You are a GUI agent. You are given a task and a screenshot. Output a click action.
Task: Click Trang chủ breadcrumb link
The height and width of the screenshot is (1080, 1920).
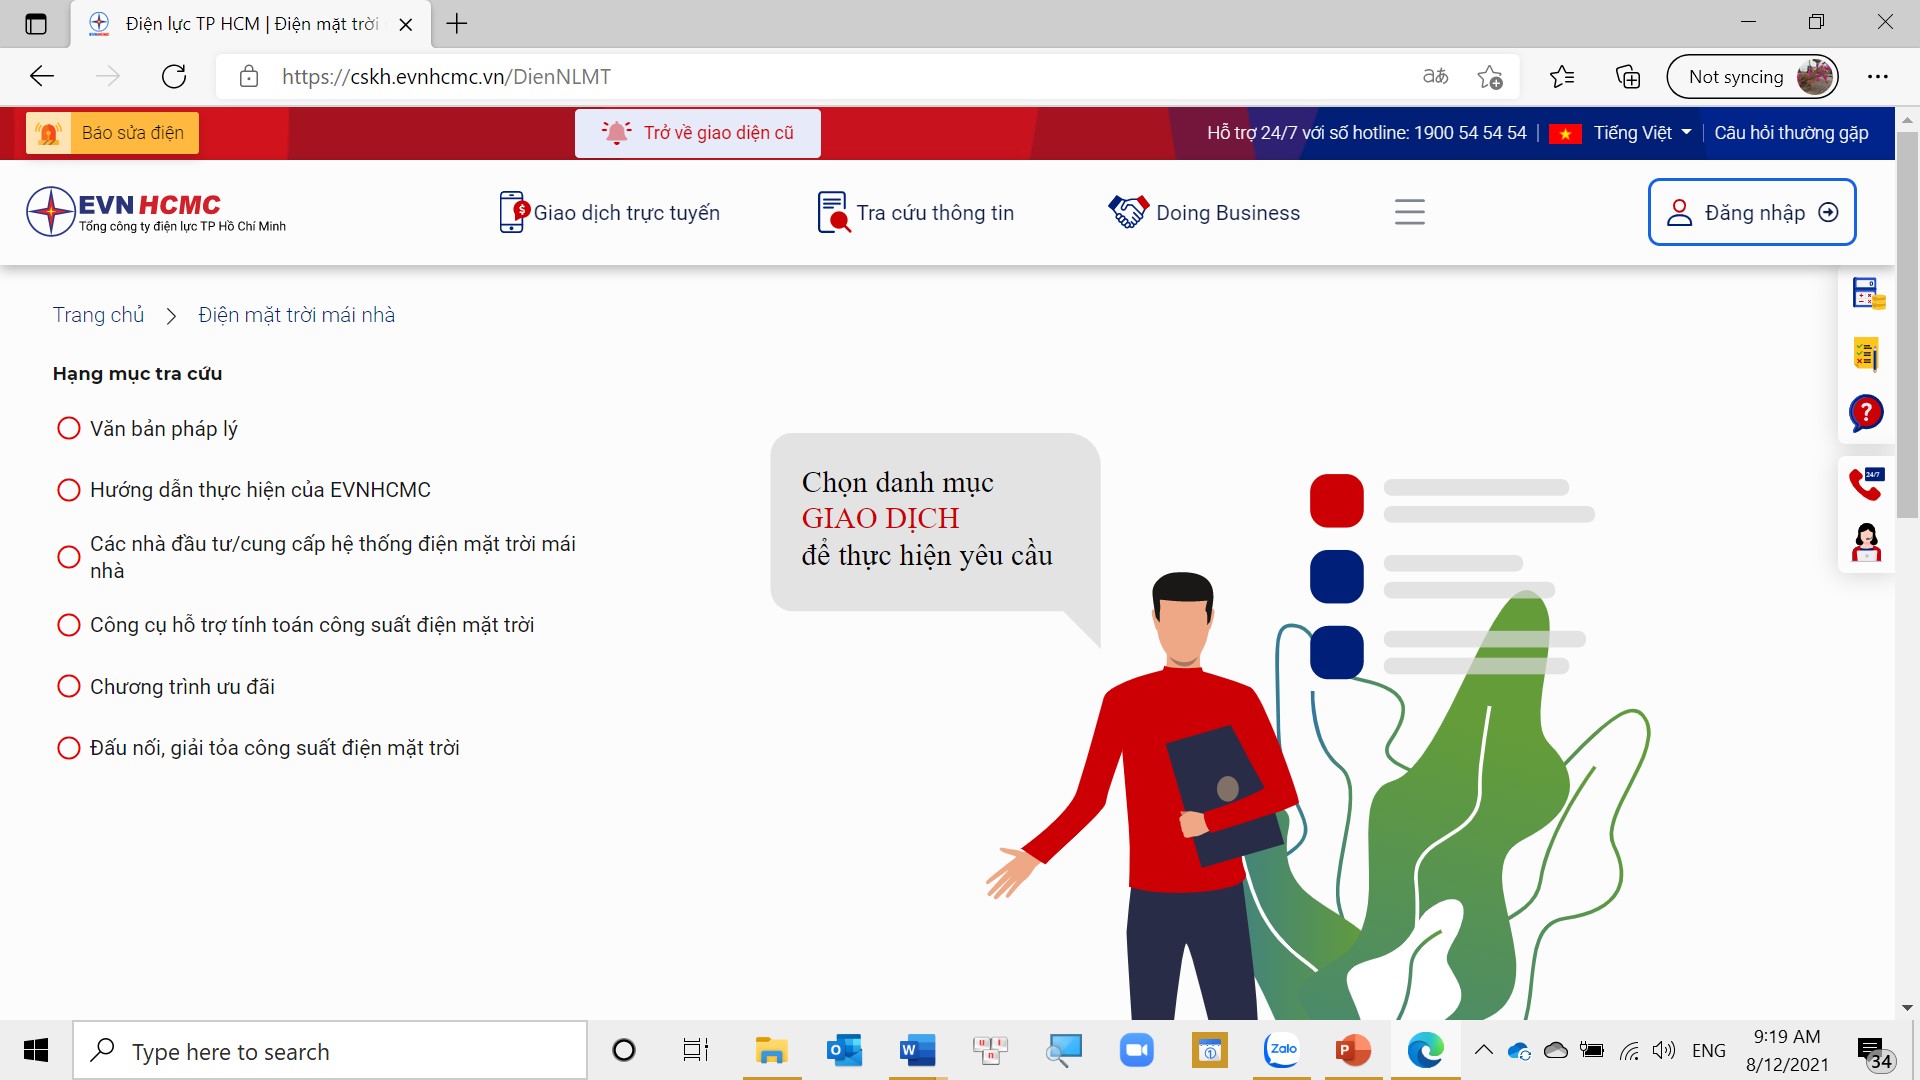pos(98,315)
